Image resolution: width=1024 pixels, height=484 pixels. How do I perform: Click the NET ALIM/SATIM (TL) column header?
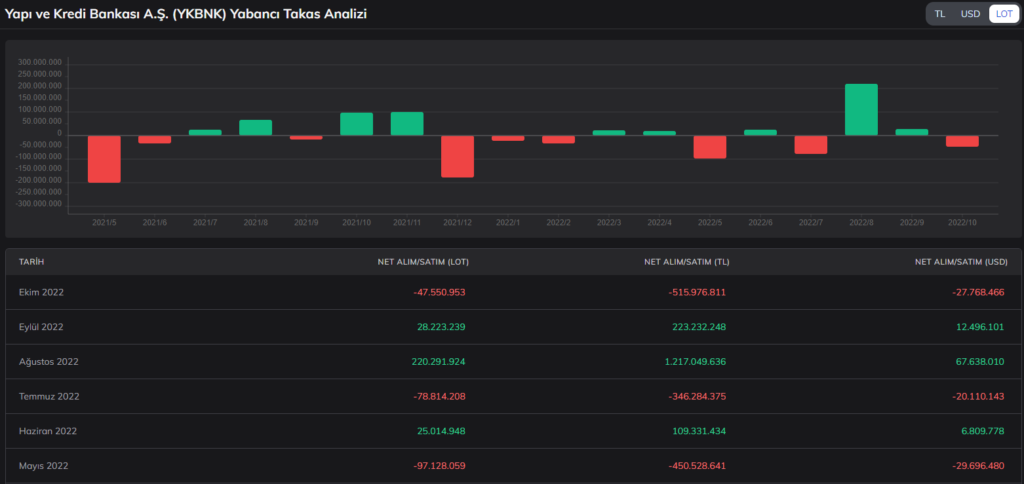pos(687,262)
